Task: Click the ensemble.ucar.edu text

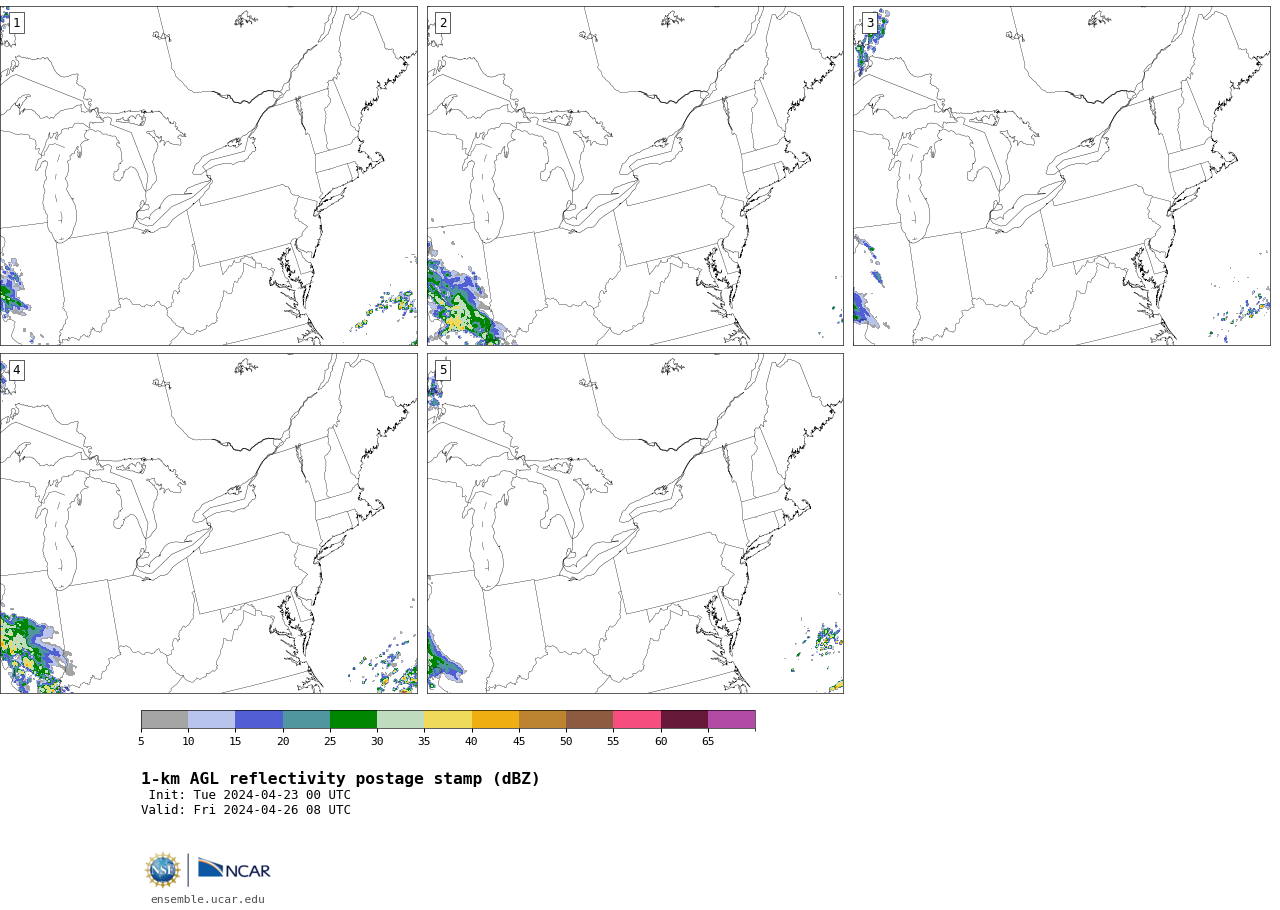Action: click(x=208, y=900)
